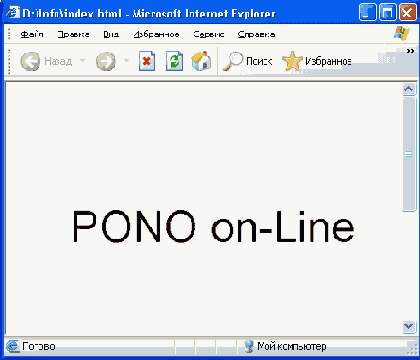The width and height of the screenshot is (420, 360).
Task: Click the PONO on-Line heading text
Action: click(x=213, y=227)
